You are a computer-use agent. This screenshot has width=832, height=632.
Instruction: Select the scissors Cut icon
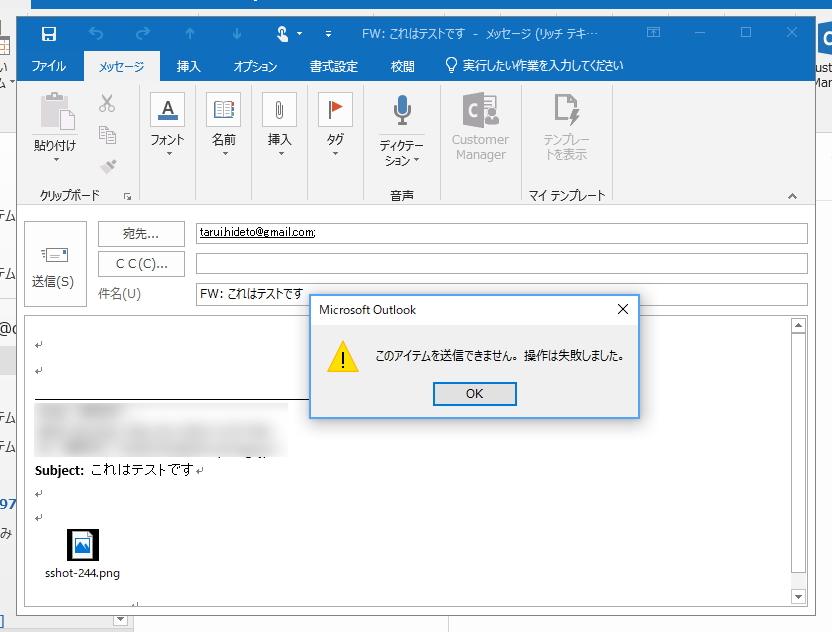108,100
